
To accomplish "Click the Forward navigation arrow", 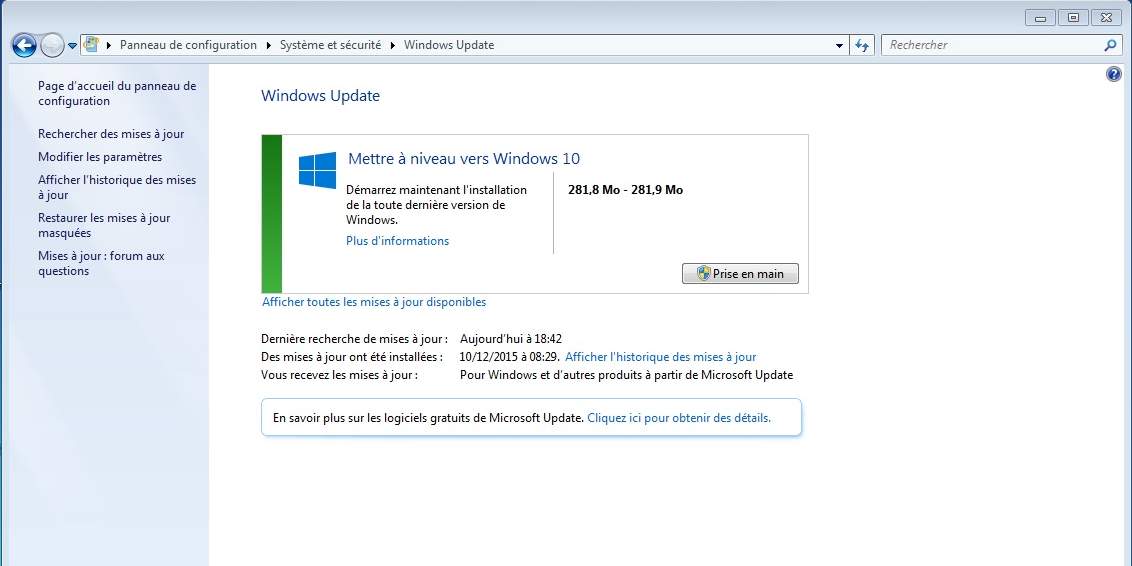I will point(52,45).
